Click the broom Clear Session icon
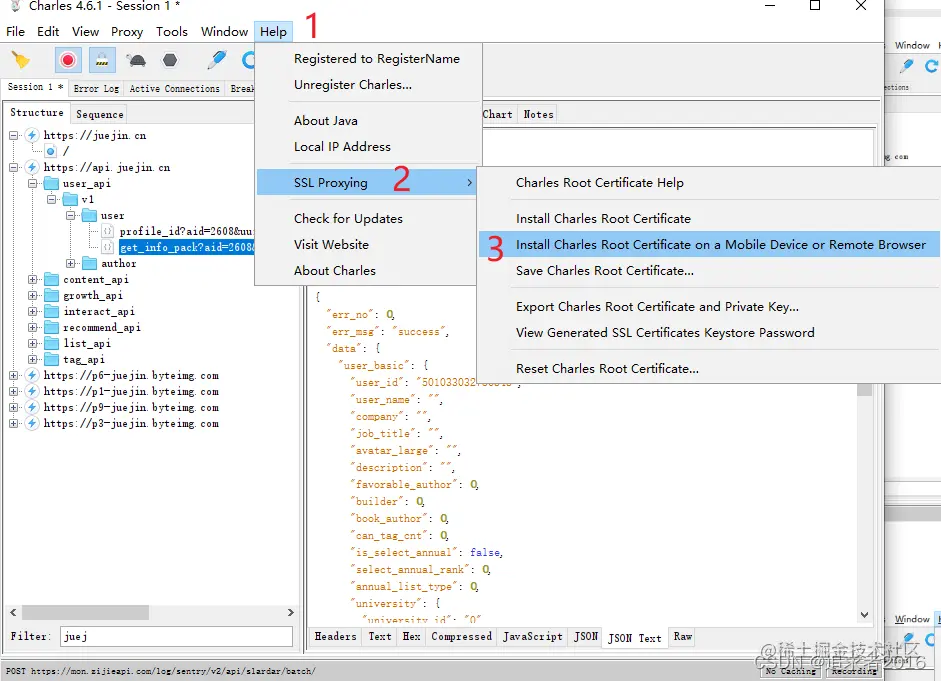Viewport: 941px width, 681px height. [x=20, y=60]
